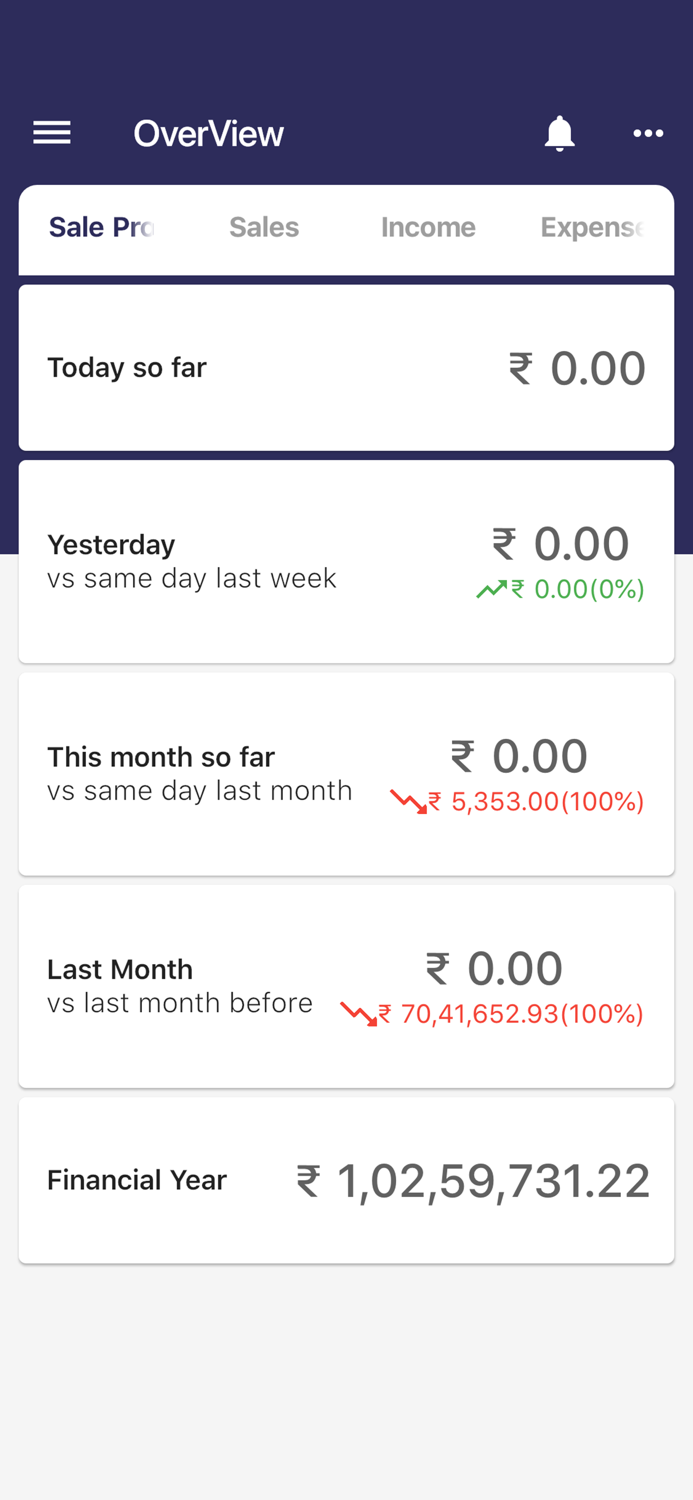Open the Today so far card

(x=346, y=366)
